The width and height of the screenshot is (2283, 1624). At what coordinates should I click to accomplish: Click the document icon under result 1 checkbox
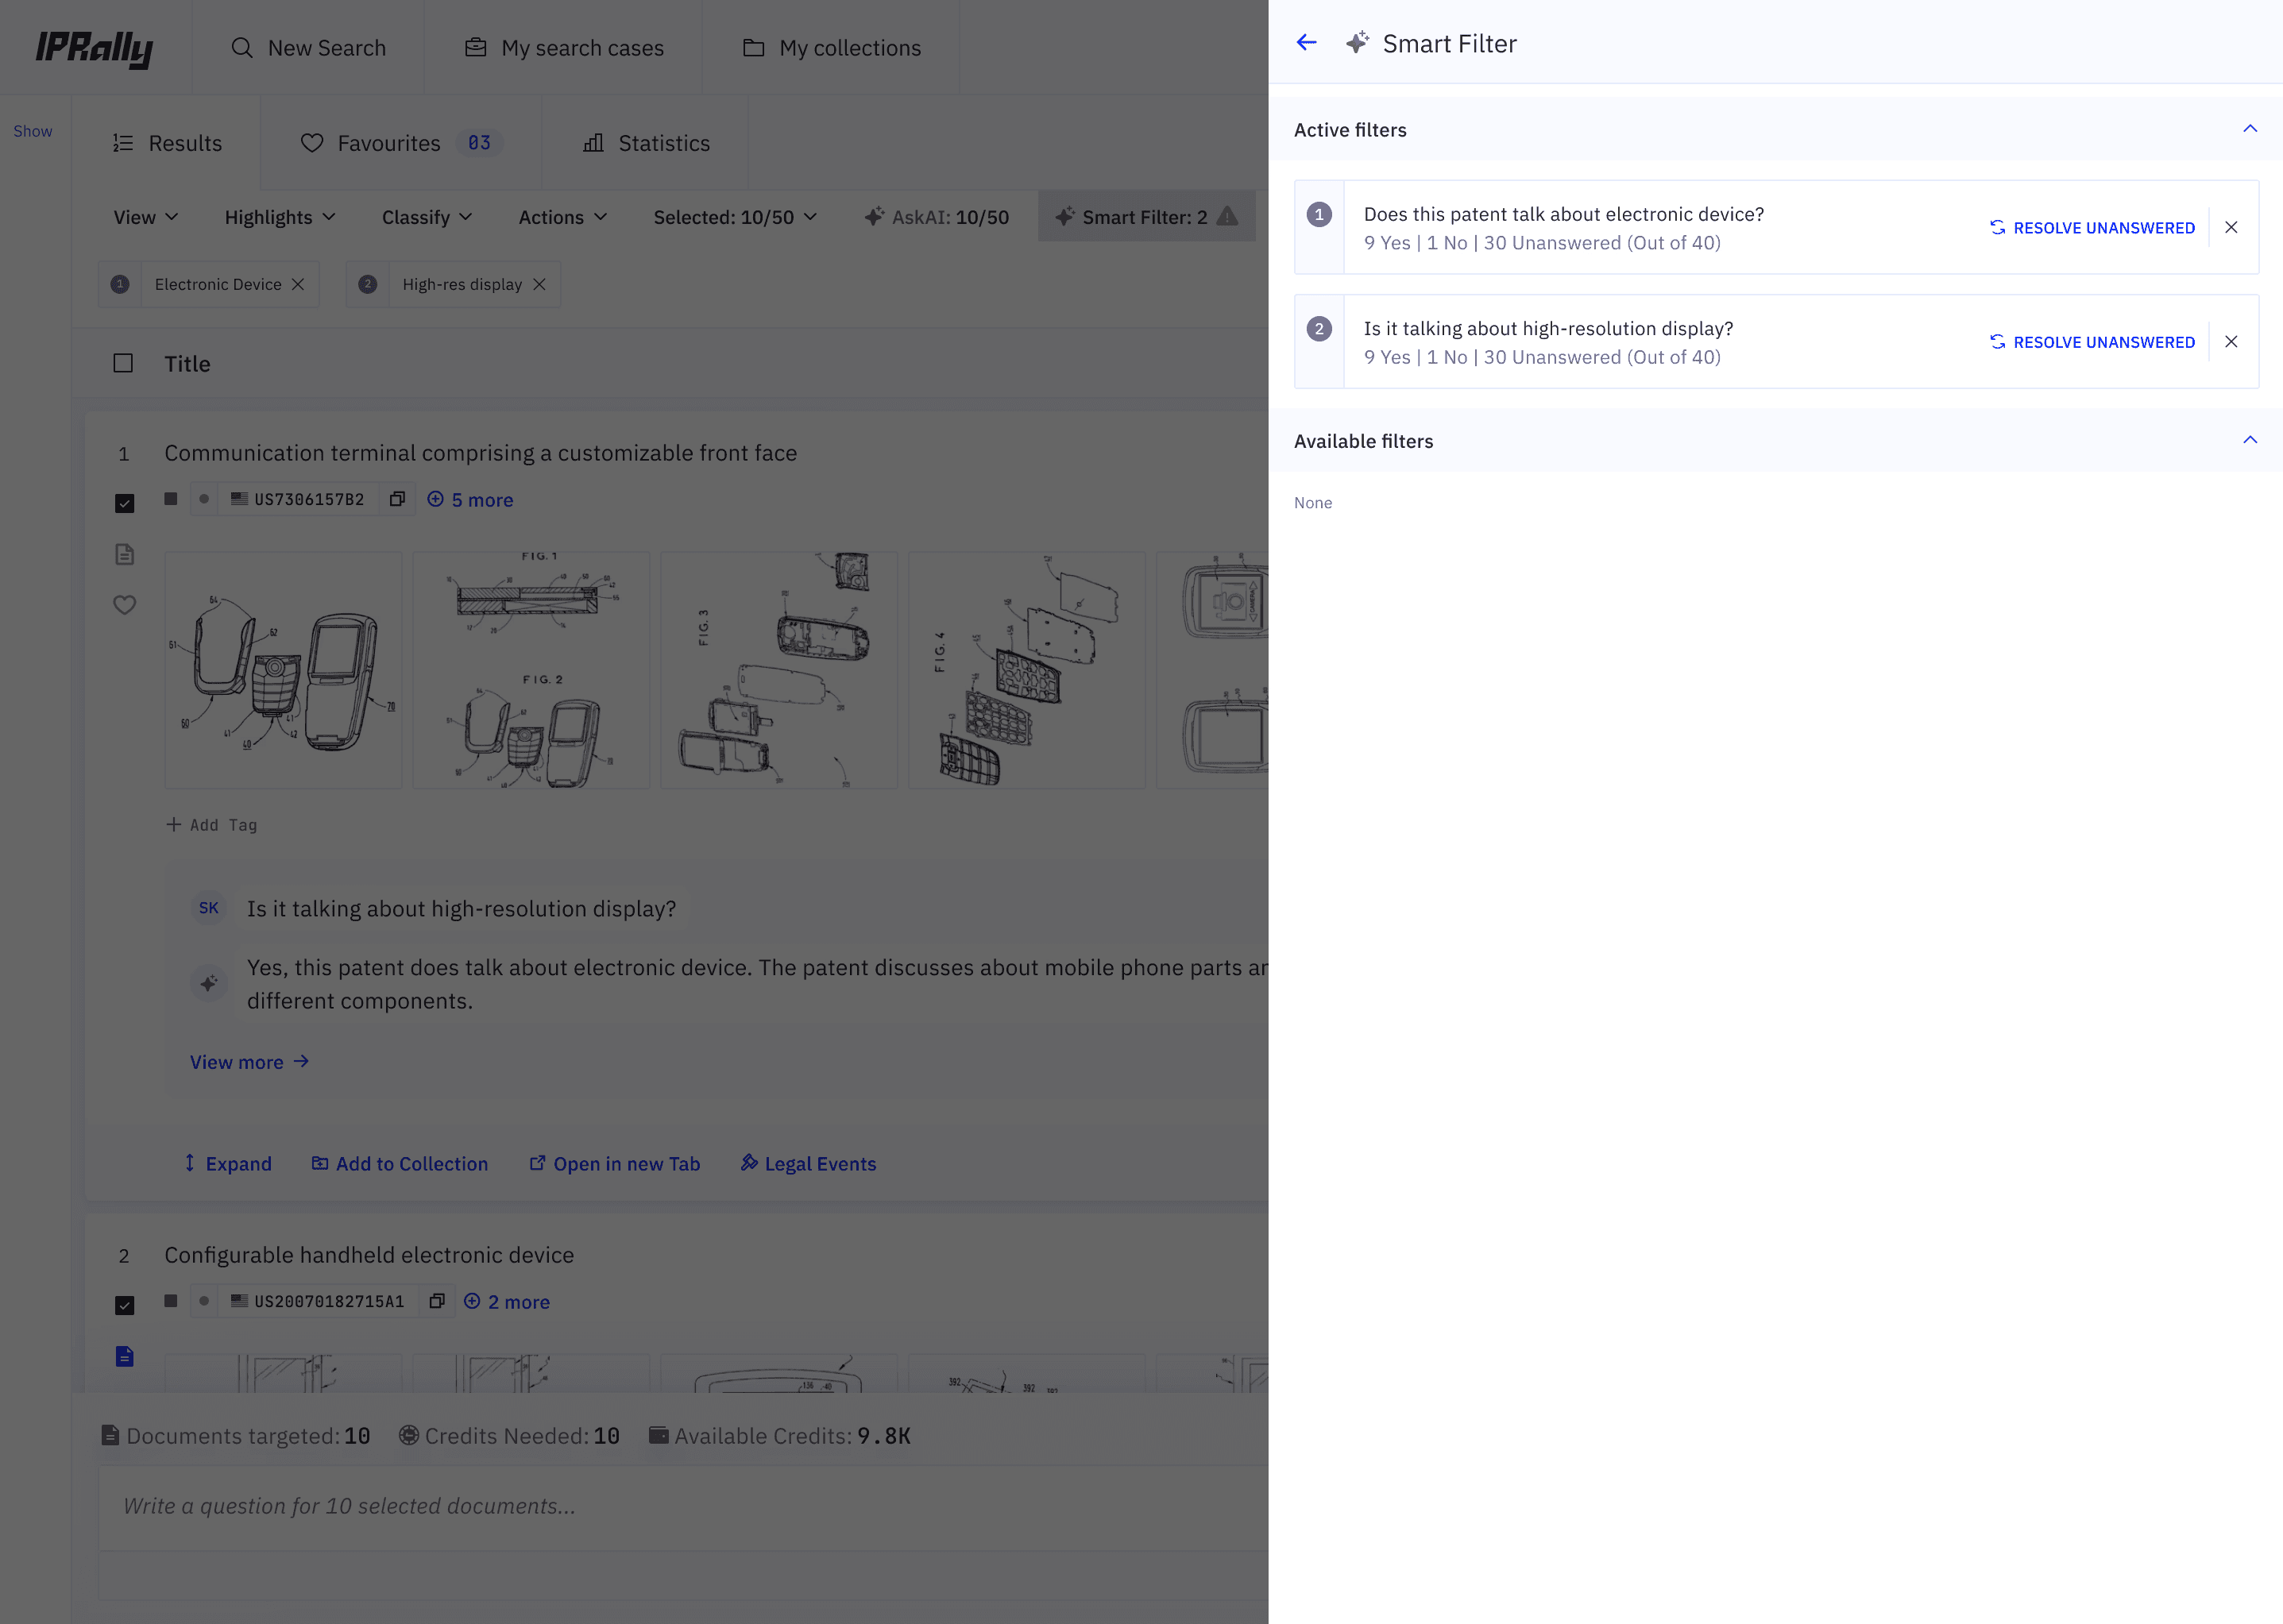pos(124,554)
